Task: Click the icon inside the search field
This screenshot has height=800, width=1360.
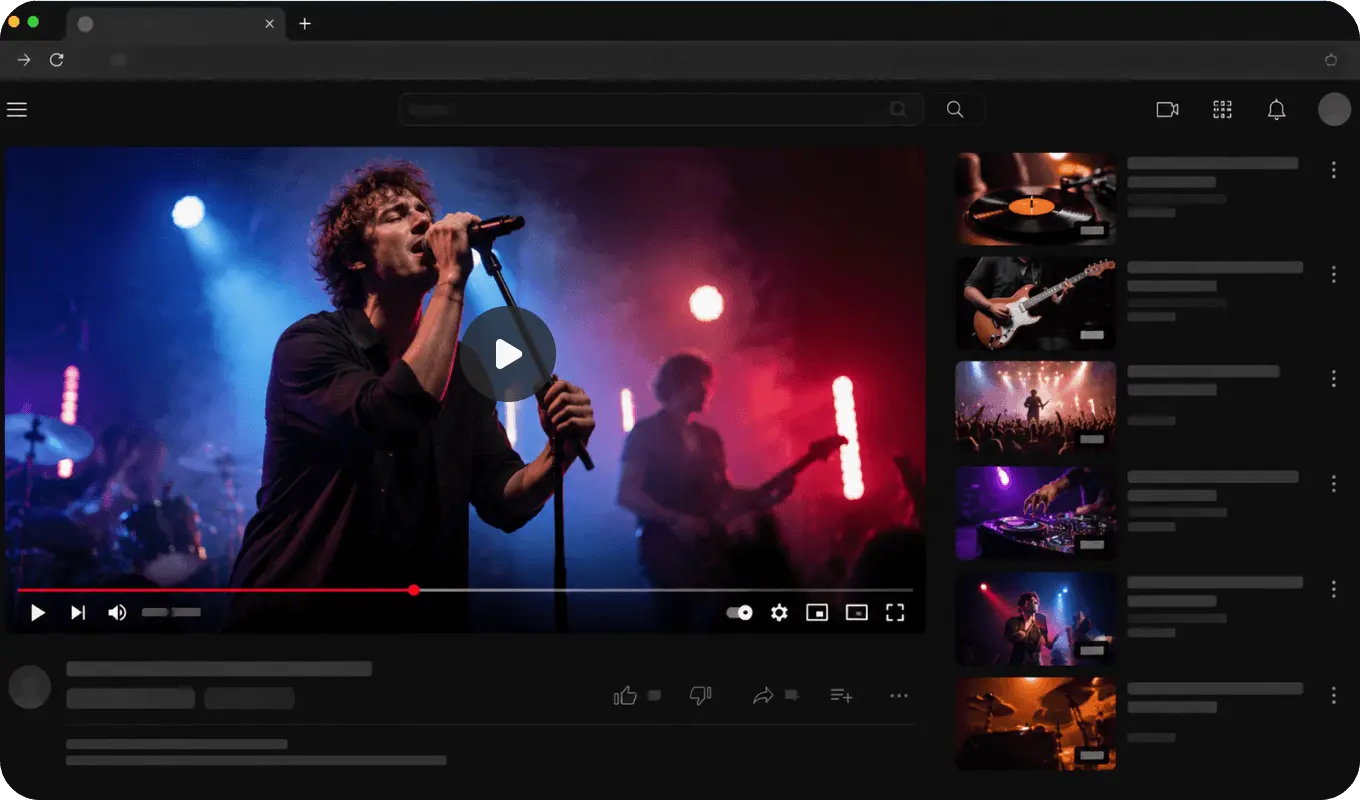Action: [898, 110]
